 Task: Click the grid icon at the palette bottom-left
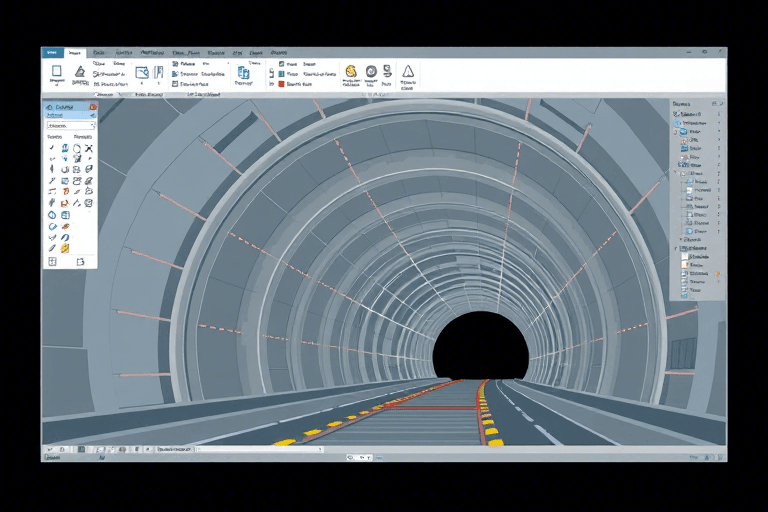coord(52,262)
